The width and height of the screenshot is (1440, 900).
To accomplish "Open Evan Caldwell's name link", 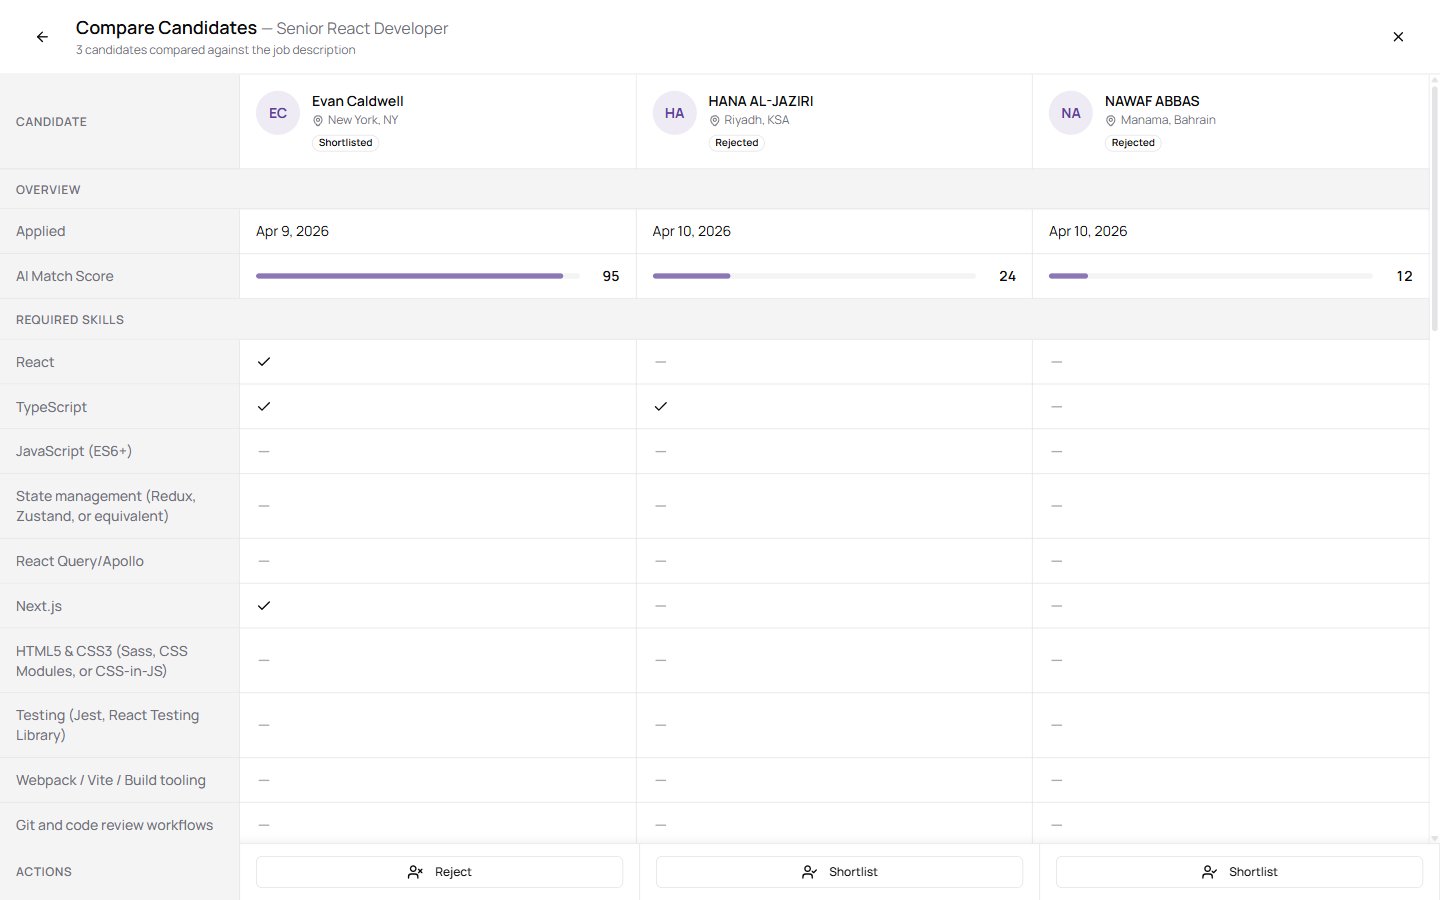I will [357, 101].
